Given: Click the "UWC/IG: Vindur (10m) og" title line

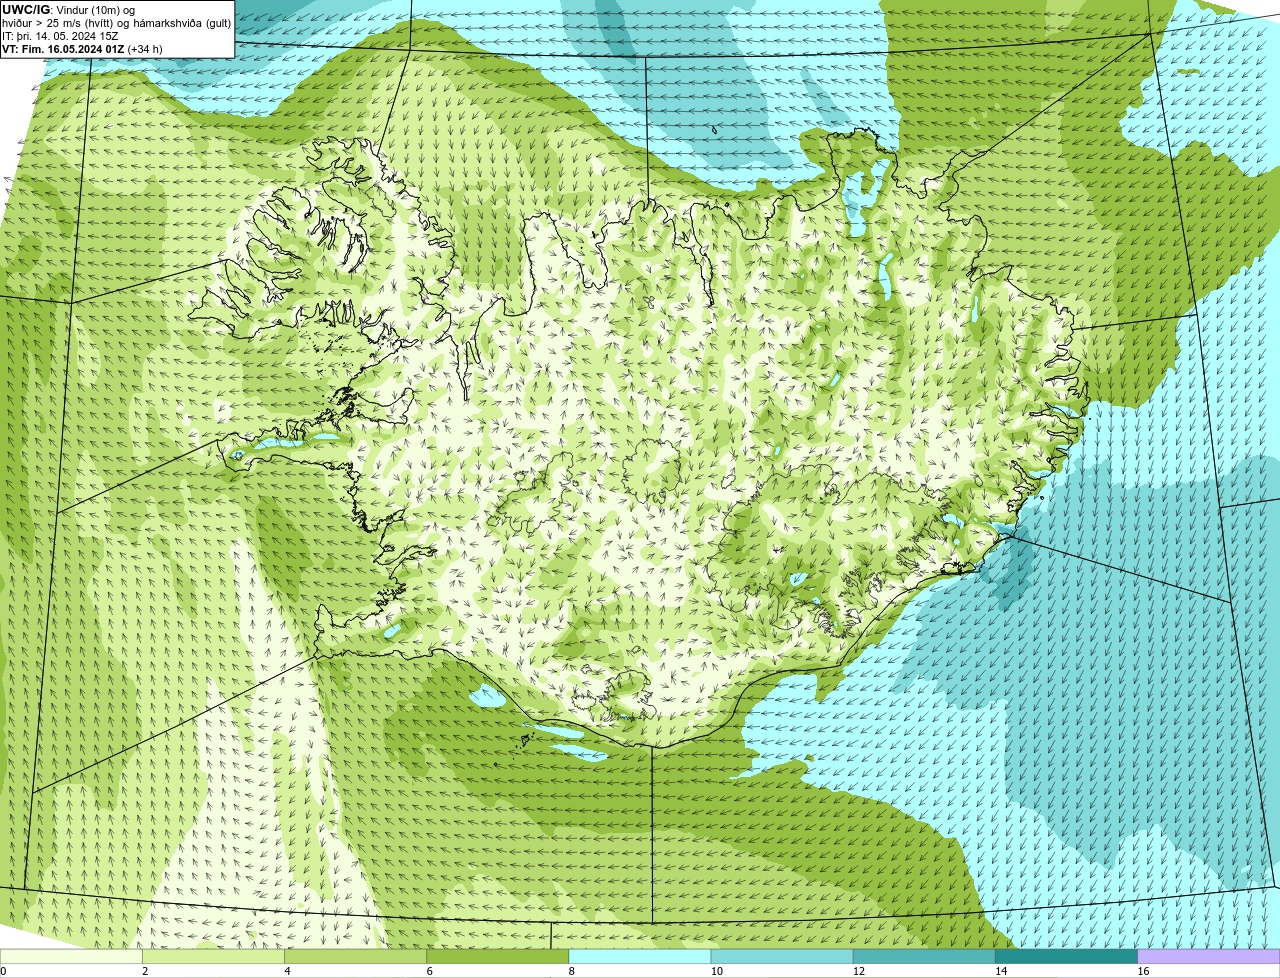Looking at the screenshot, I should click(68, 10).
